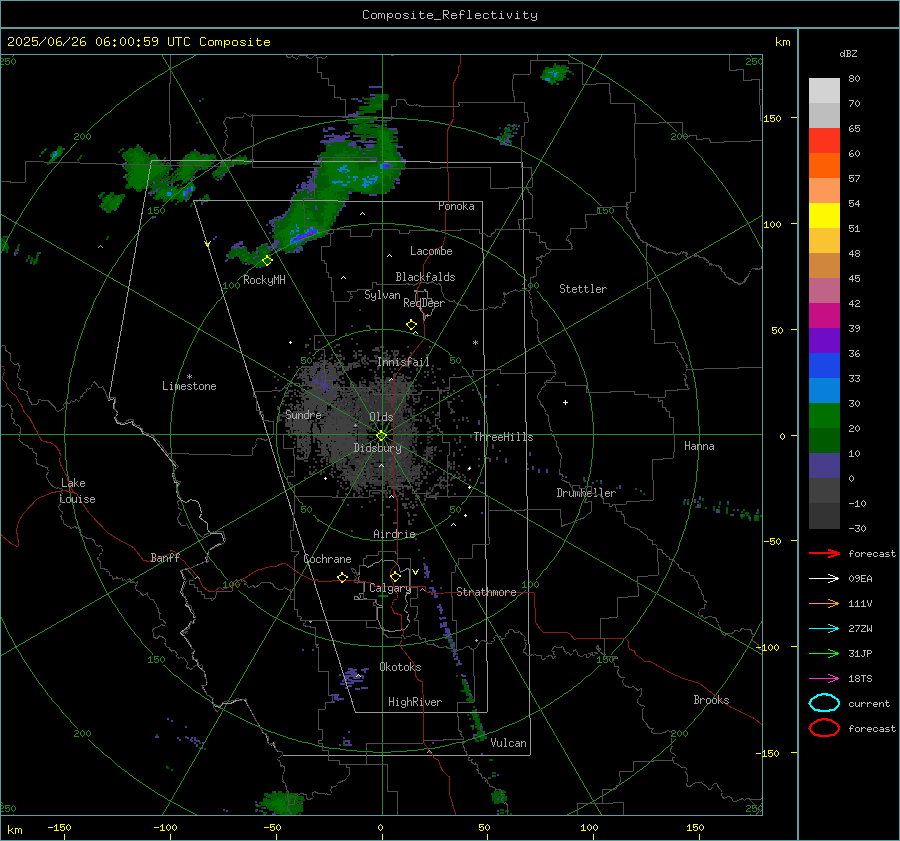
Task: Click the RockyMH label
Action: click(264, 280)
